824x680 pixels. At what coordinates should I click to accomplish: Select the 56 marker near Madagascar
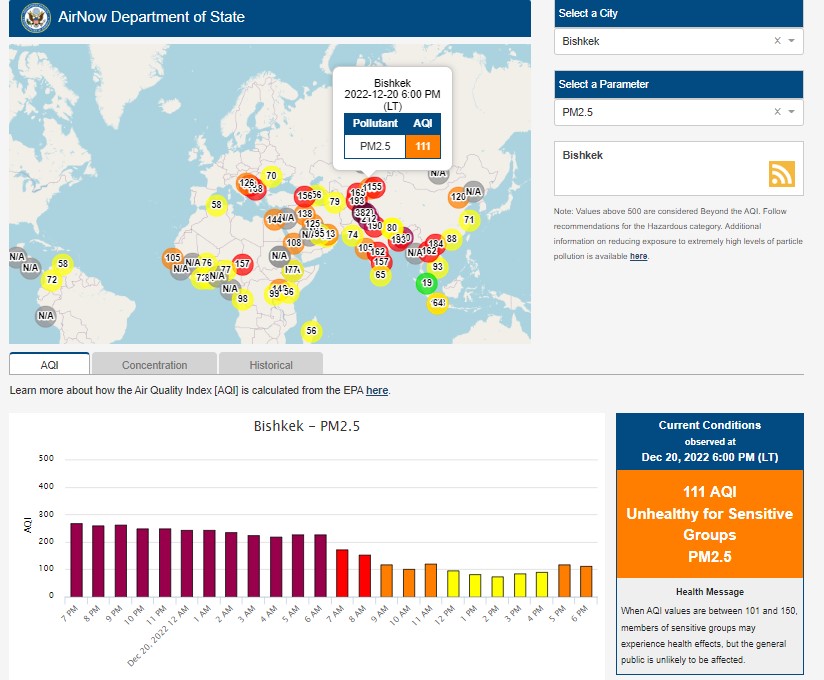(x=311, y=331)
